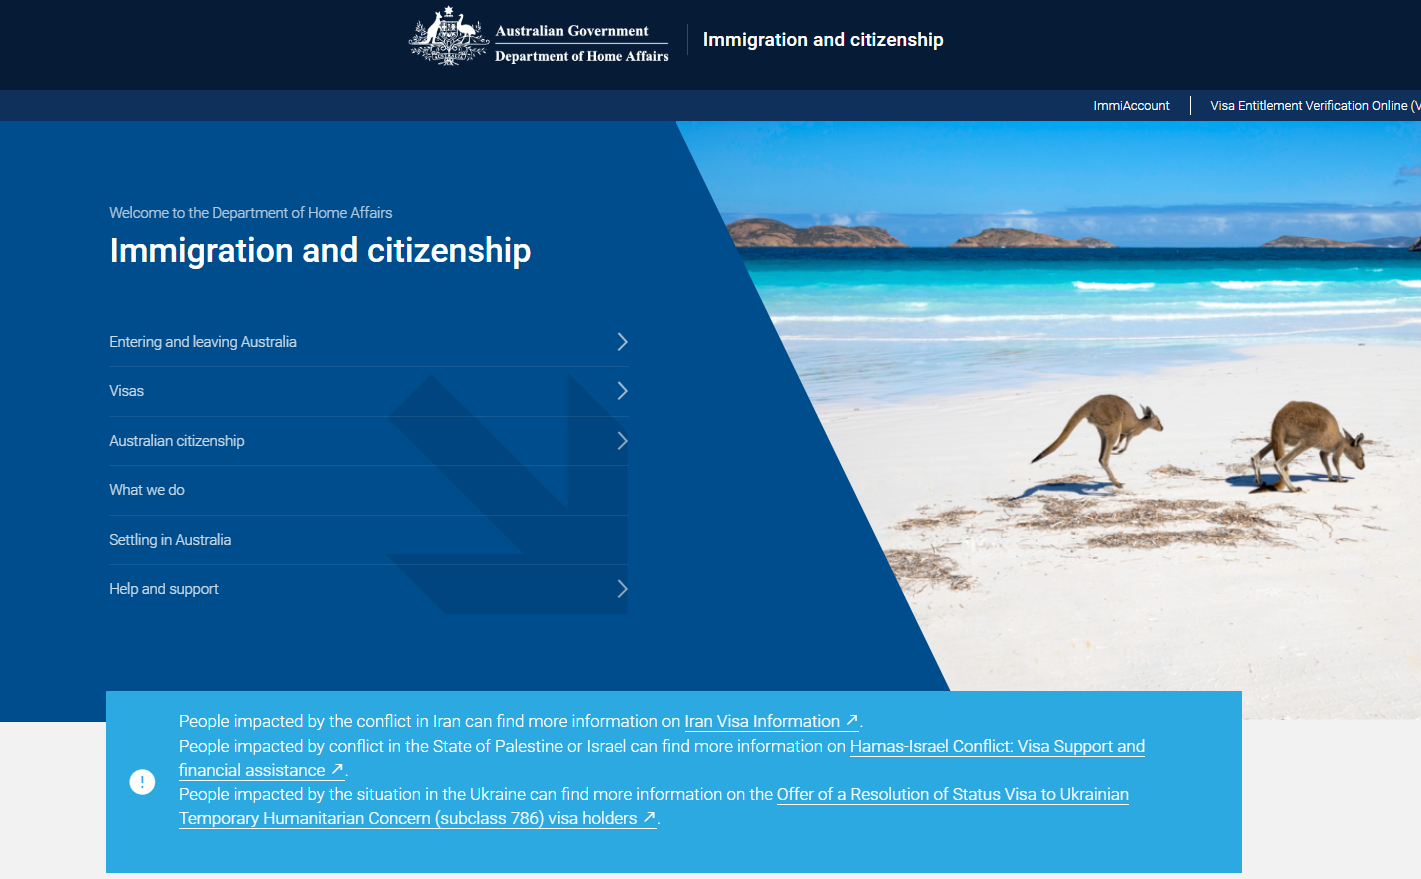Open Visa Entitlement Verification Online link
This screenshot has width=1421, height=879.
(x=1310, y=106)
